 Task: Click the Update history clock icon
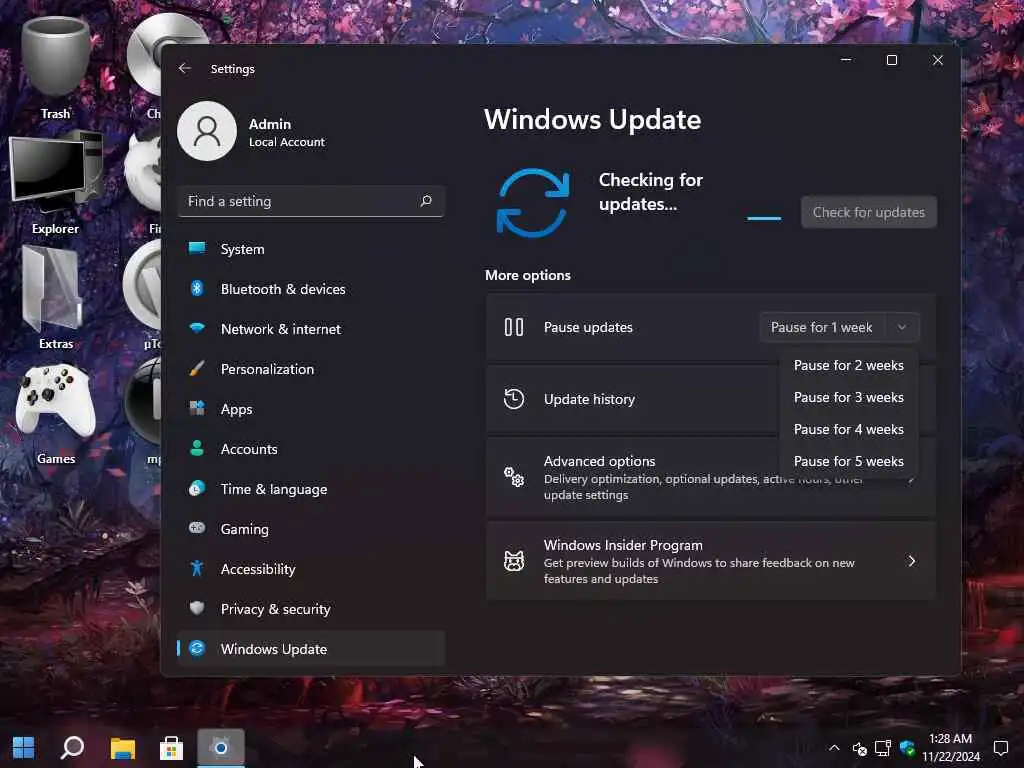coord(514,399)
